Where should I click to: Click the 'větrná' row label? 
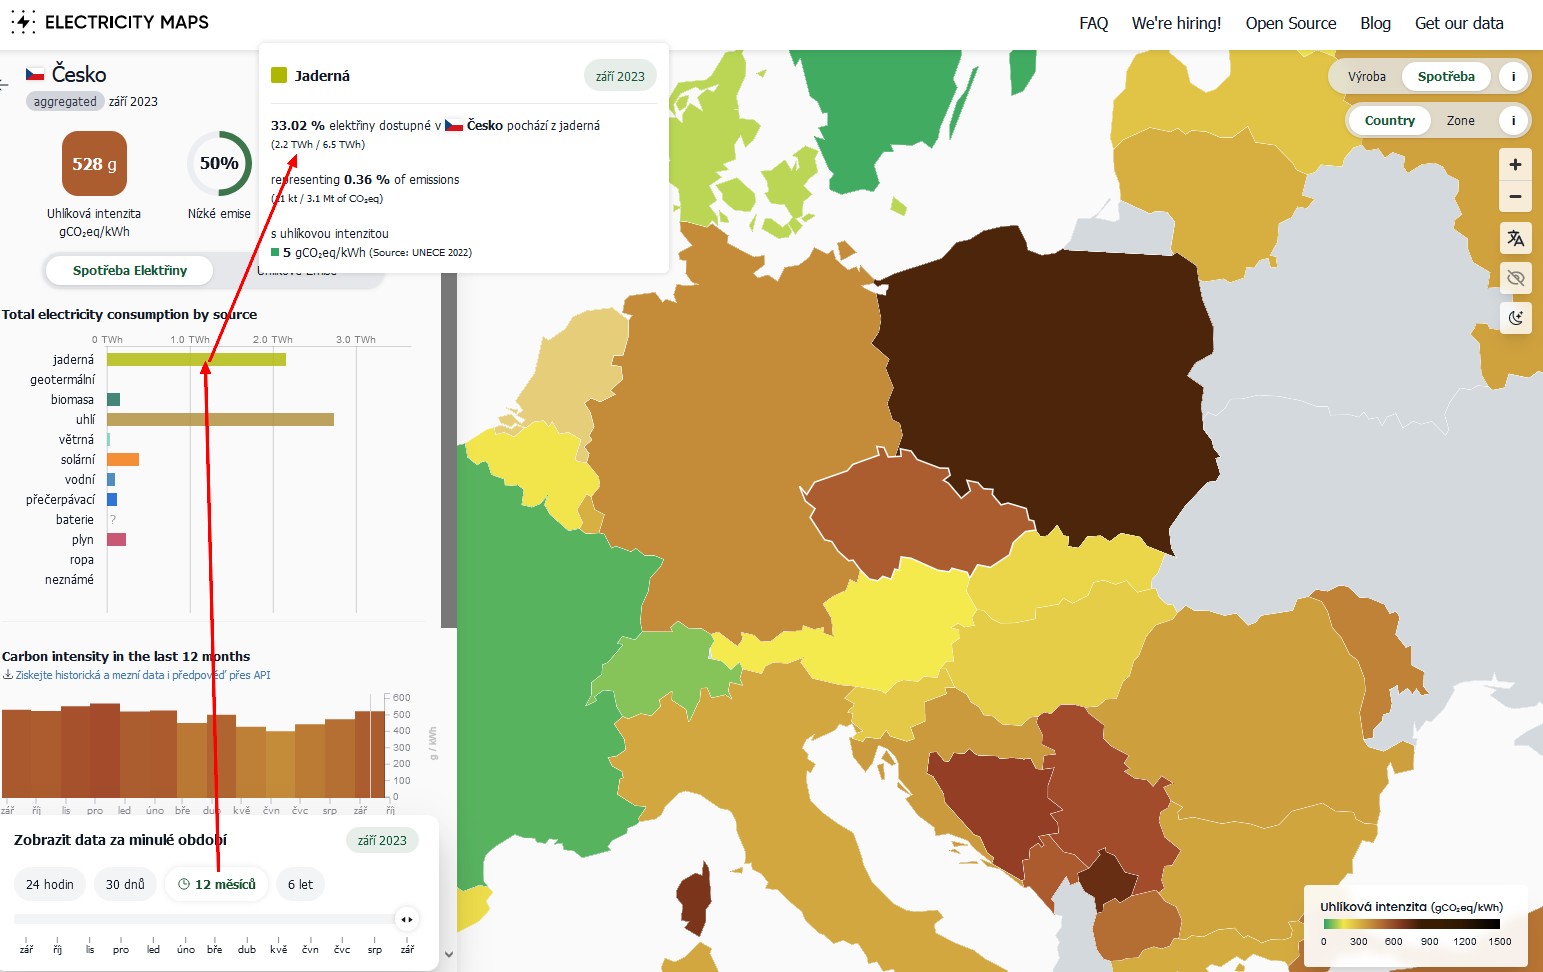(x=76, y=439)
